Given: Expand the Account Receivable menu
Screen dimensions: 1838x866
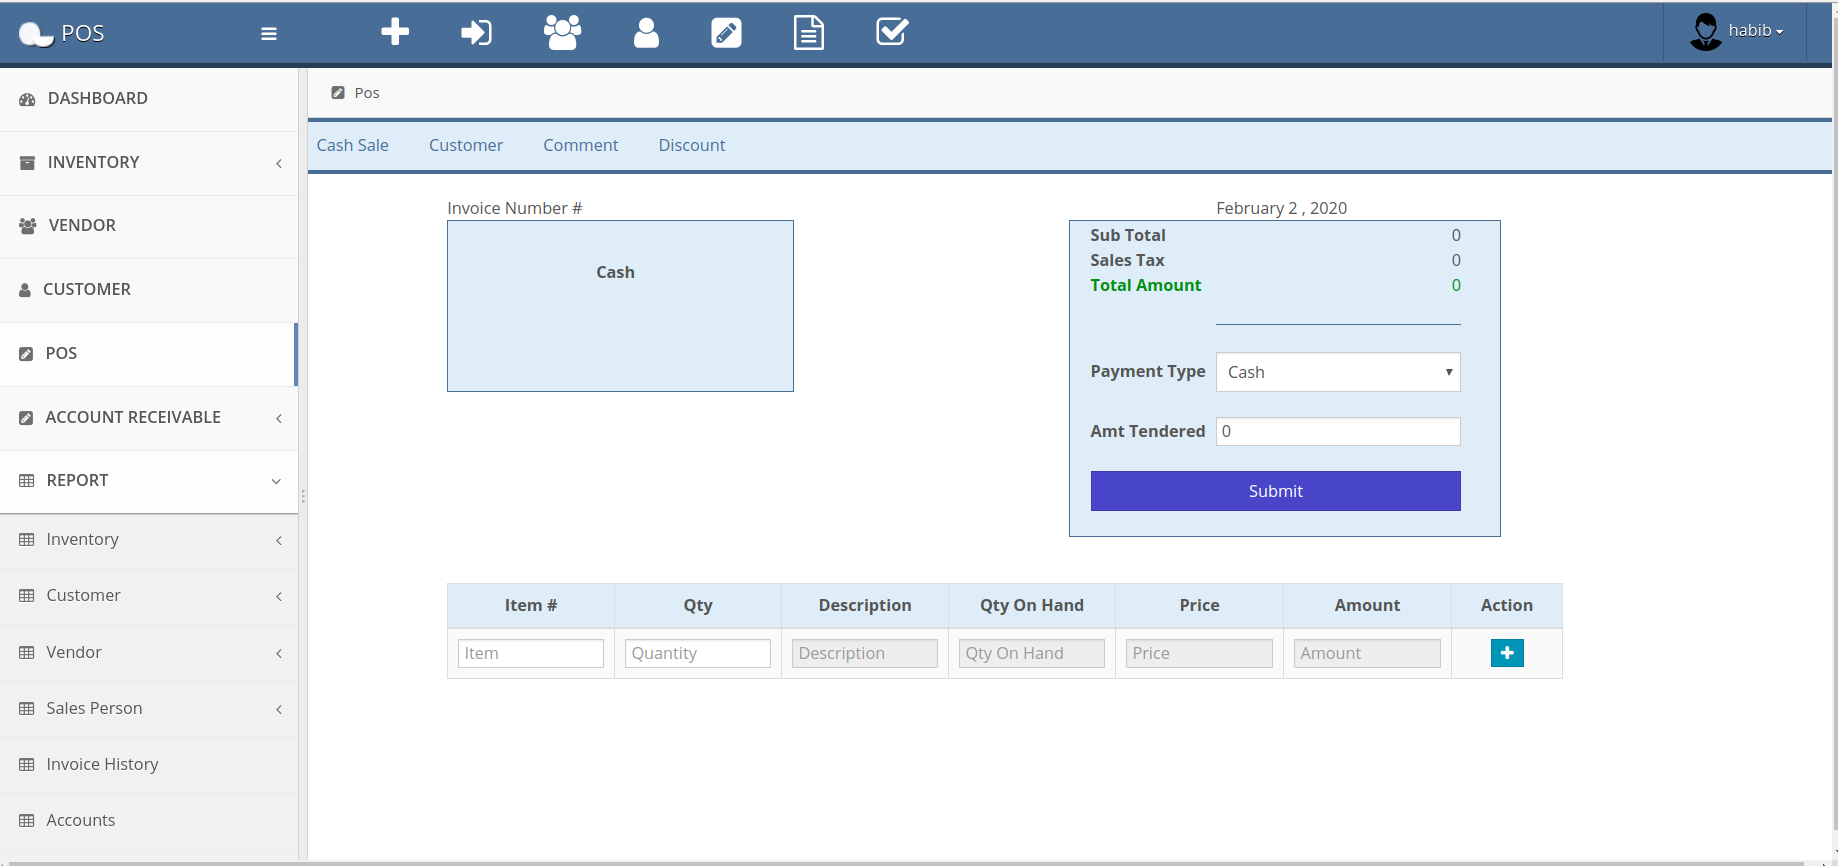Looking at the screenshot, I should tap(150, 418).
